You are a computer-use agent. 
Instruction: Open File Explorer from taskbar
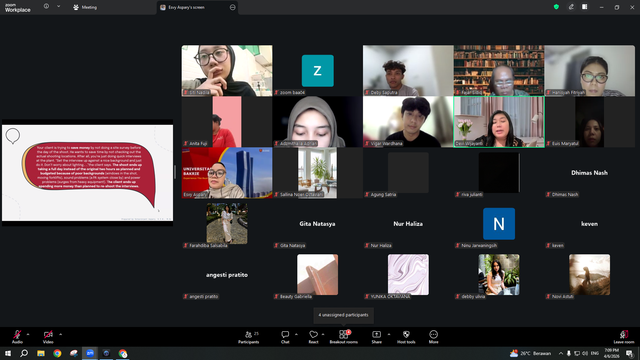click(41, 353)
